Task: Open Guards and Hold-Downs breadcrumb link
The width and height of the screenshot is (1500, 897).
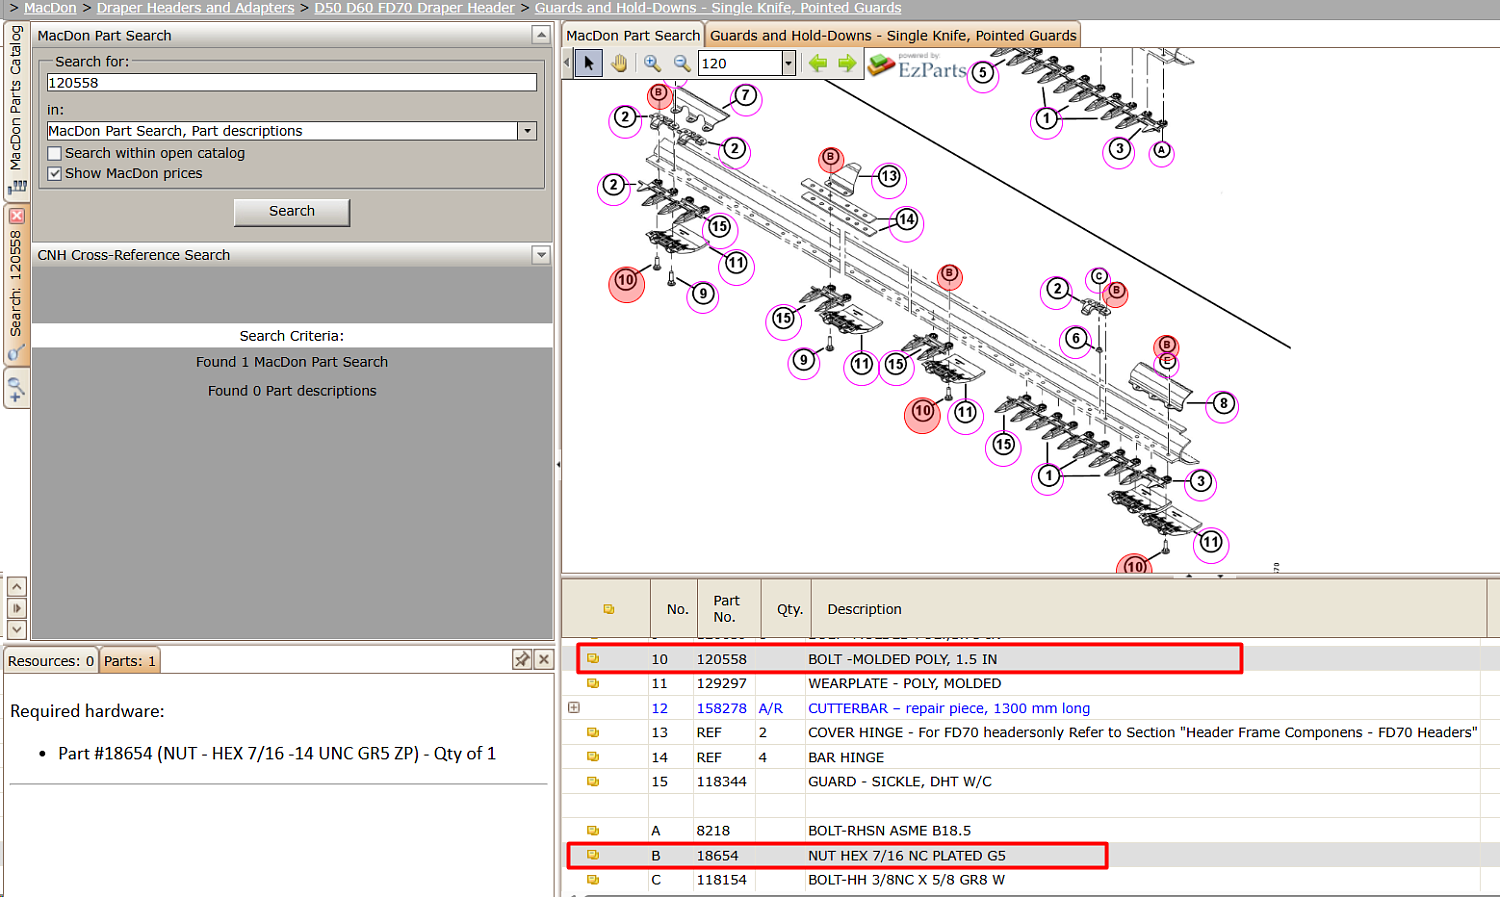Action: [718, 8]
